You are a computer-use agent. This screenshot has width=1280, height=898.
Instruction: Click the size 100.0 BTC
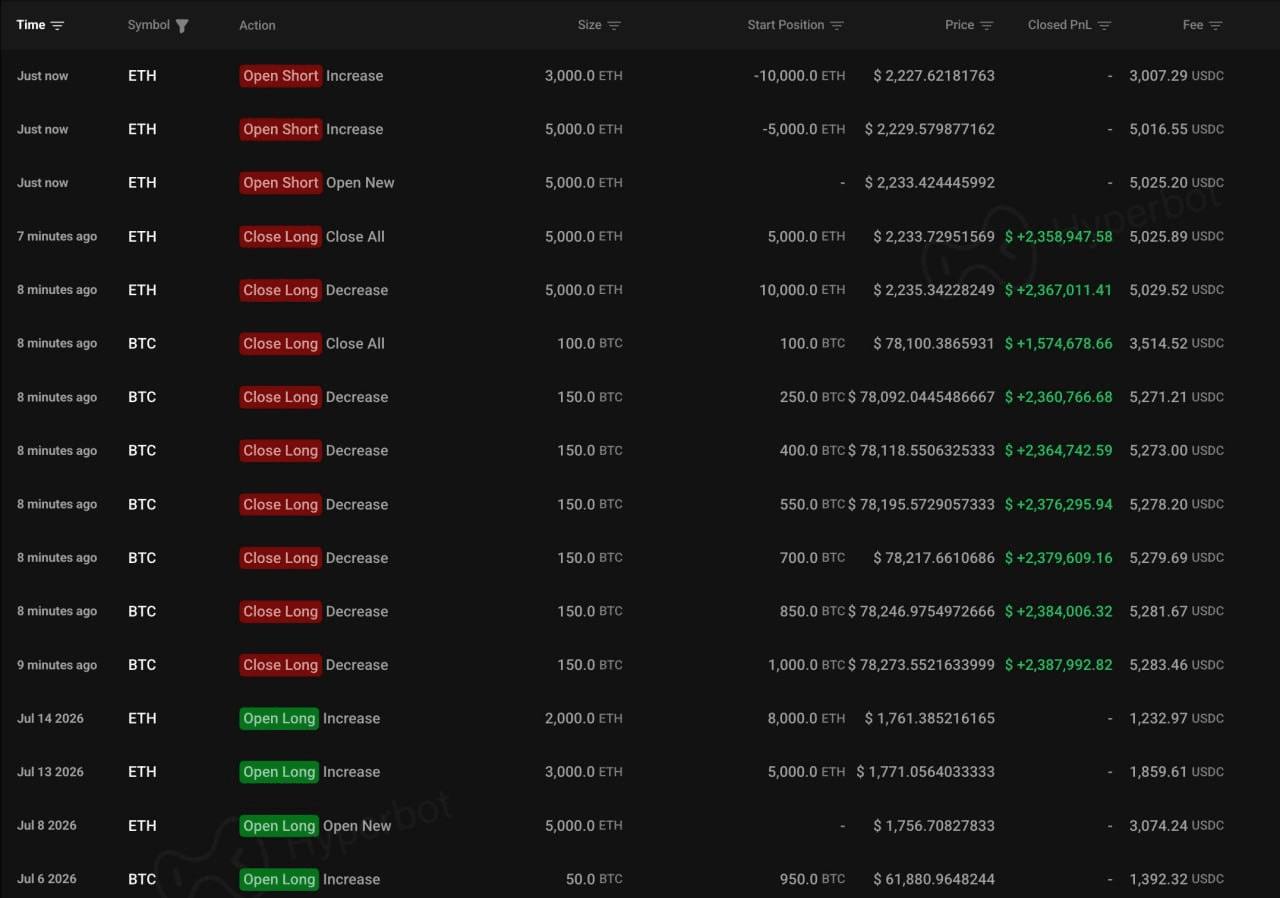[x=590, y=344]
